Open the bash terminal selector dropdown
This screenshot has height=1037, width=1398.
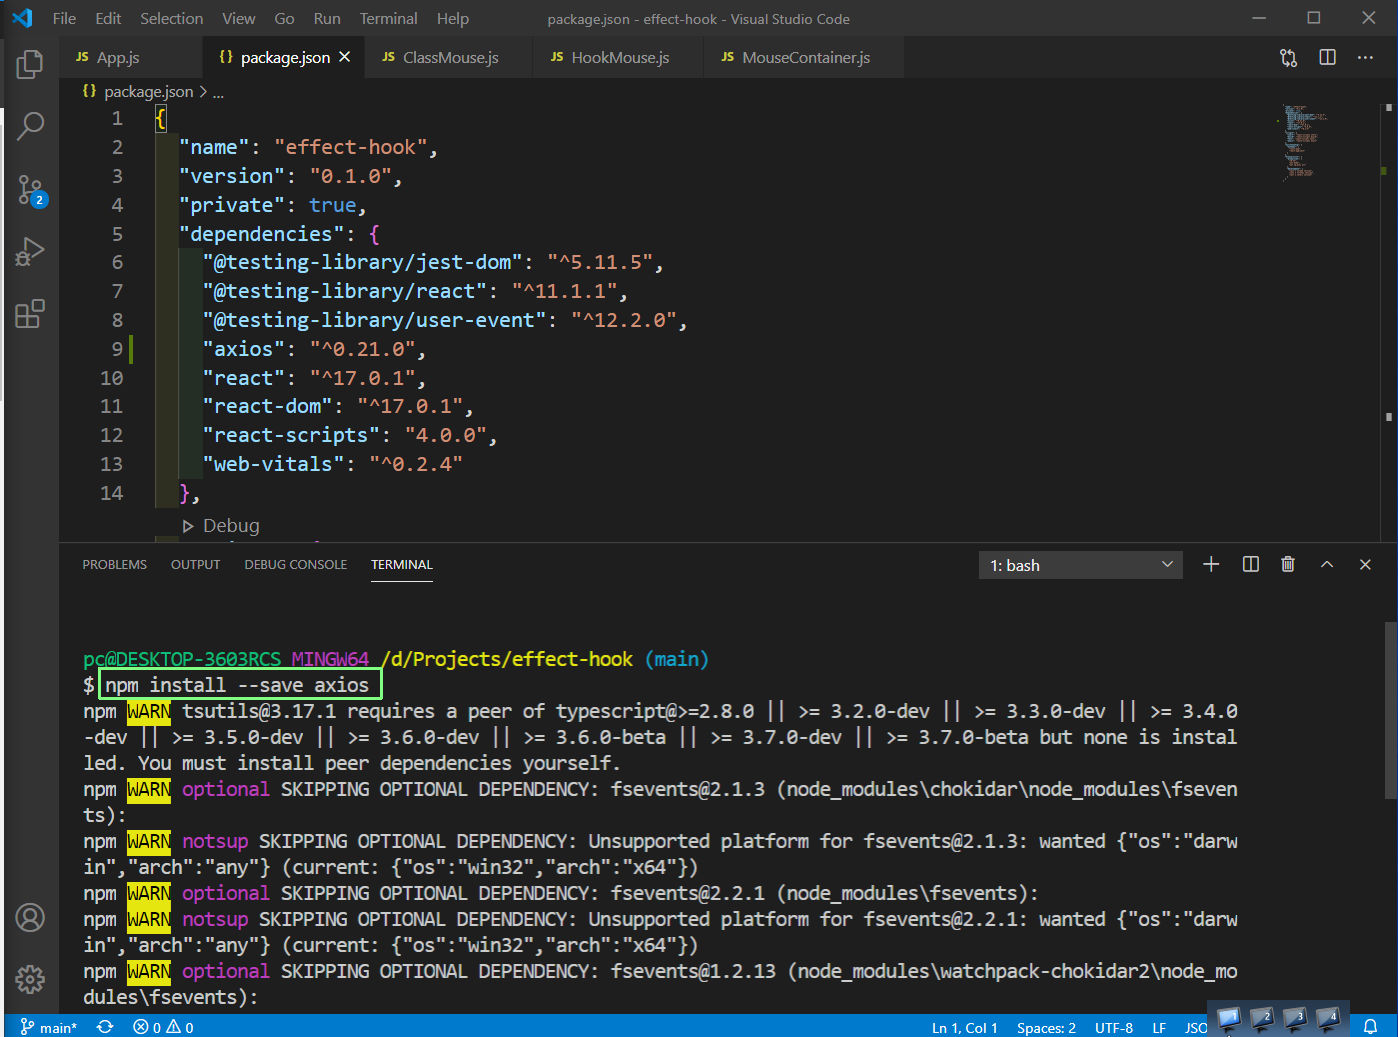click(x=1080, y=565)
